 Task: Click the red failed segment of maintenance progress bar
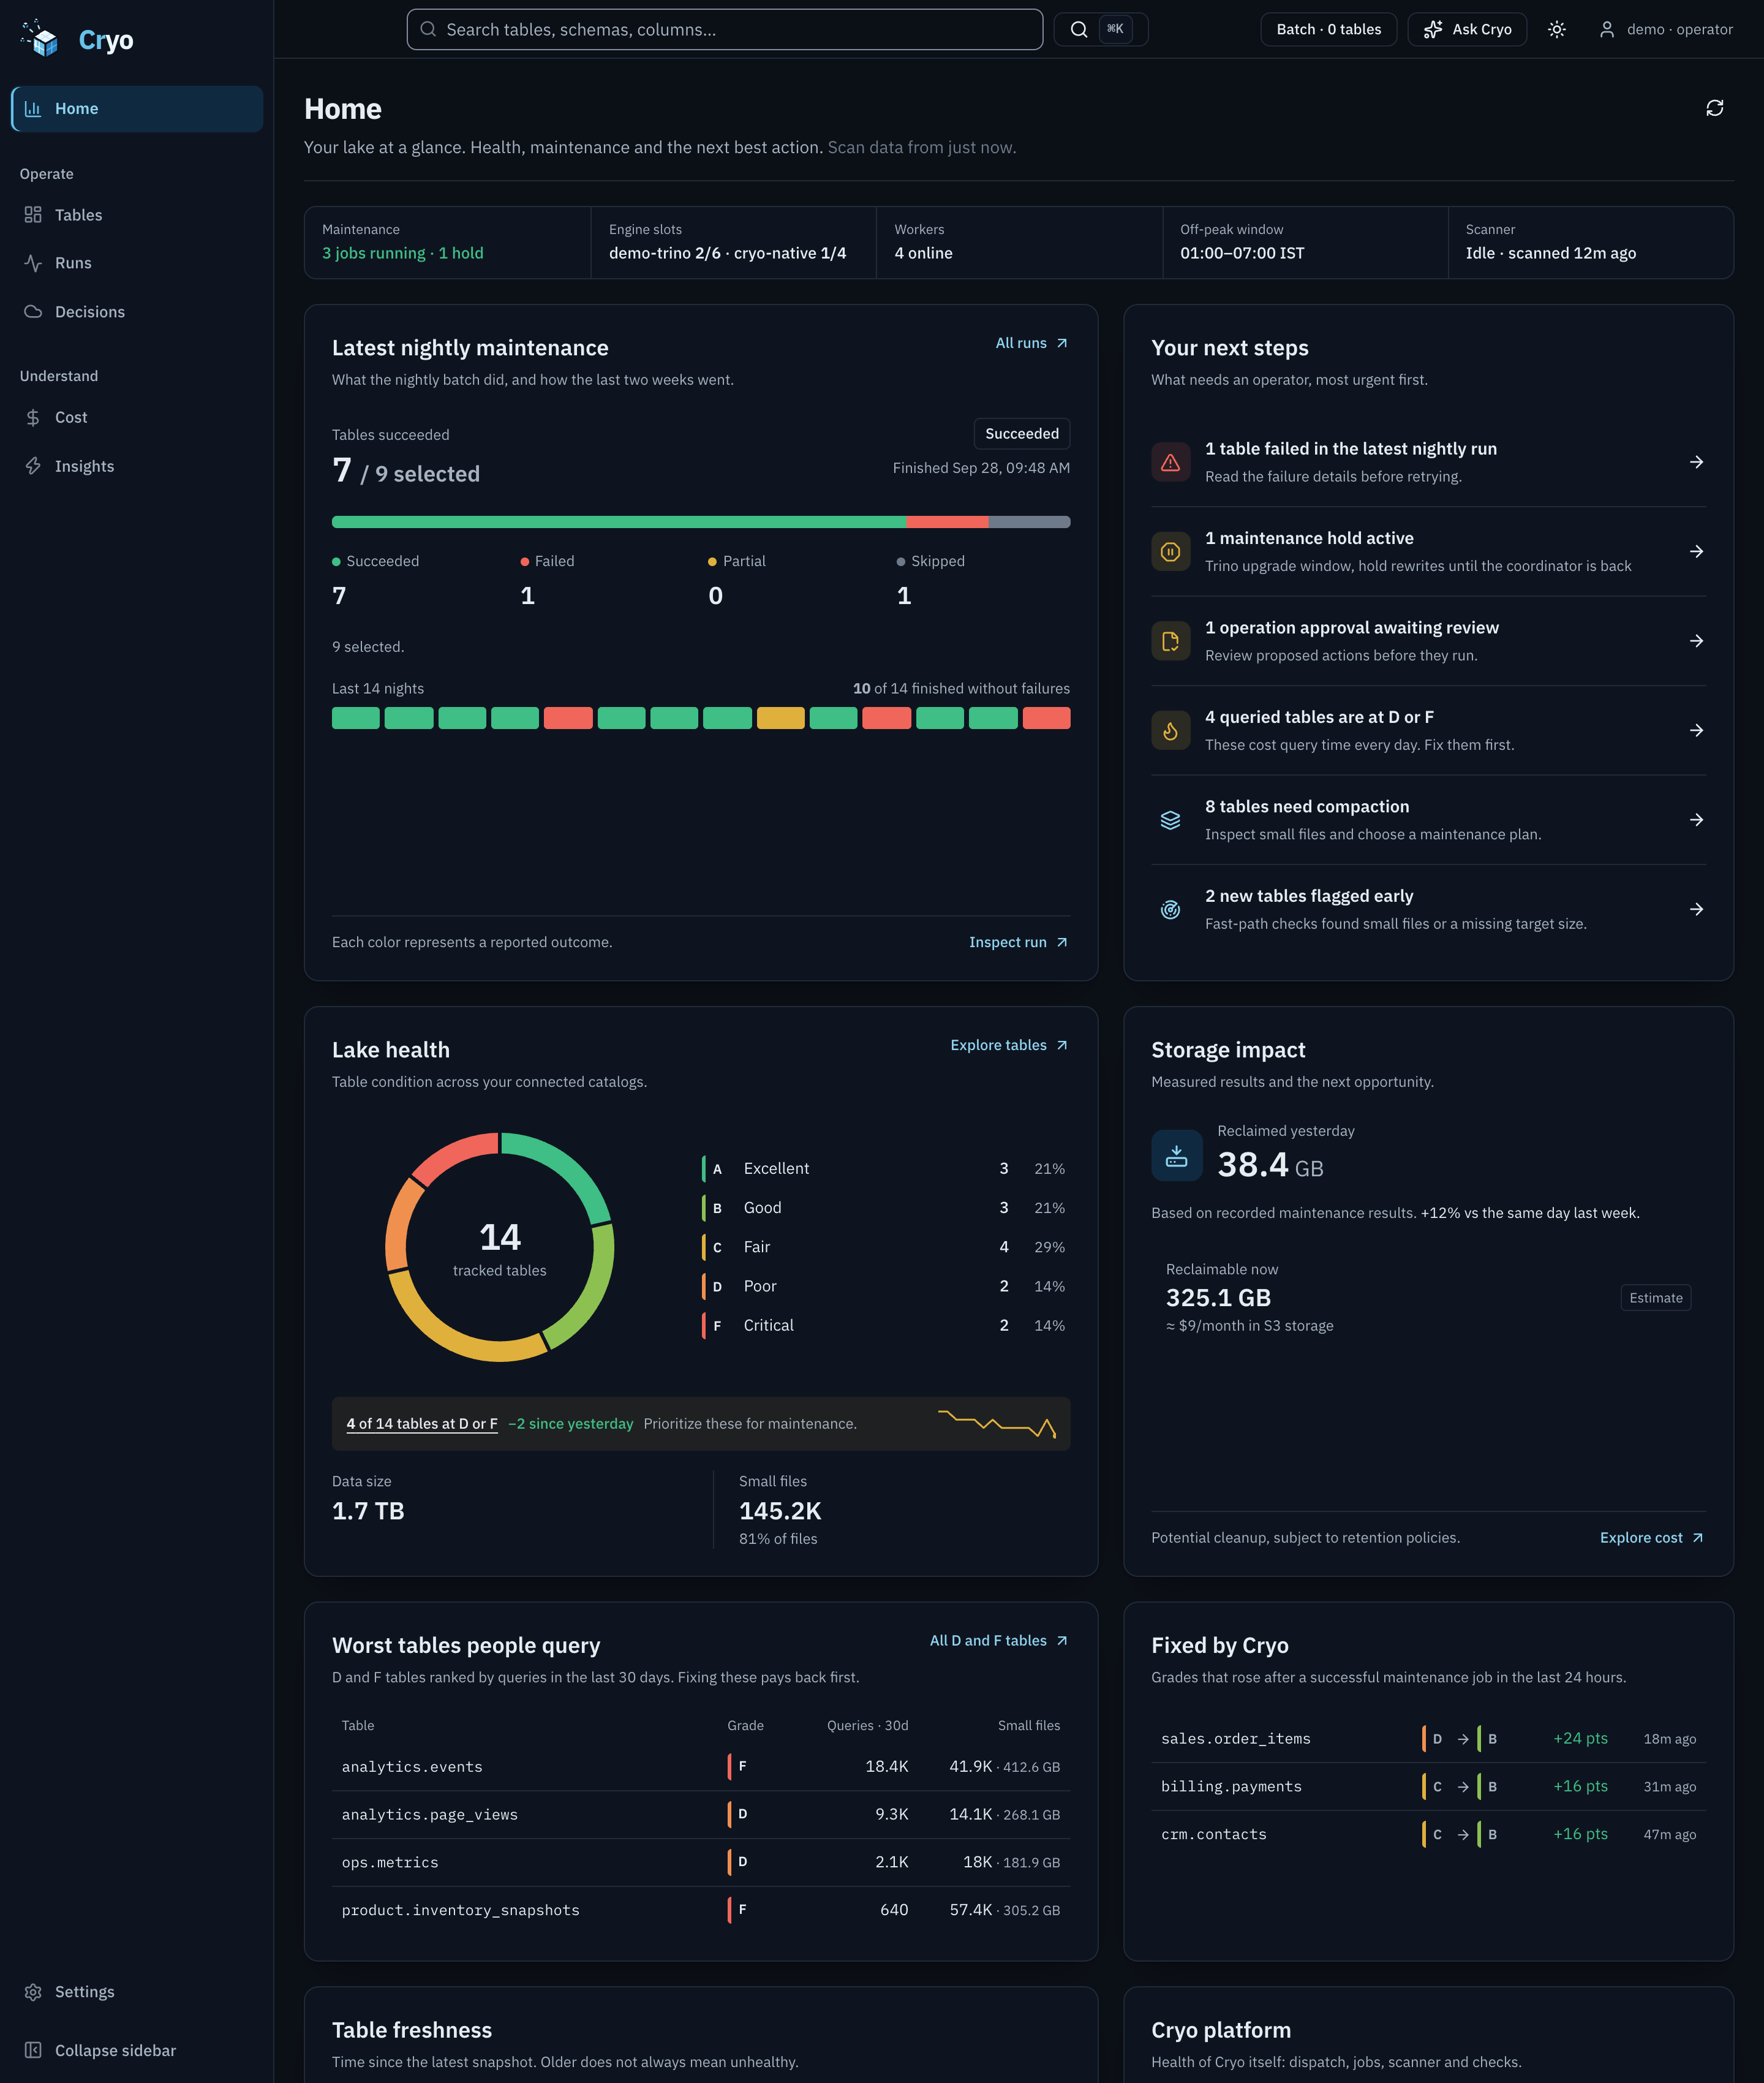point(947,522)
